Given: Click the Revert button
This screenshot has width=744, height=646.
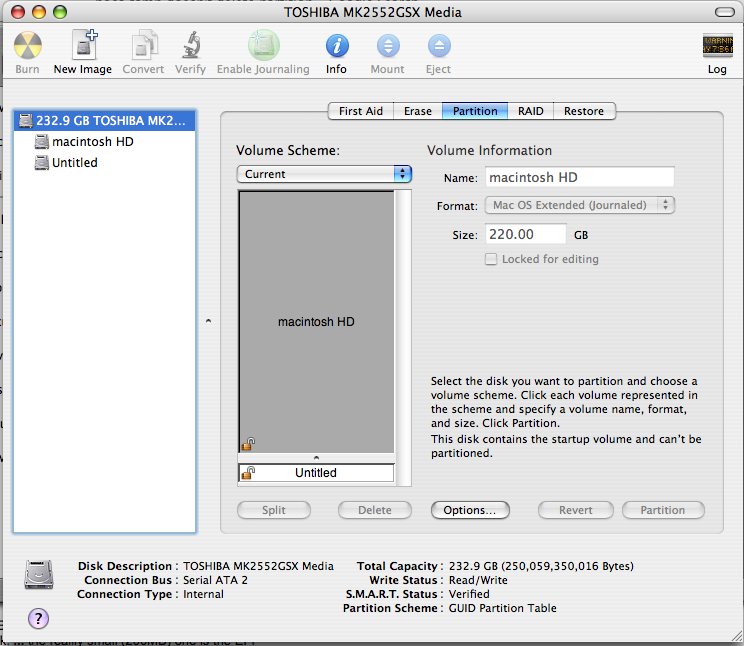Looking at the screenshot, I should (576, 510).
